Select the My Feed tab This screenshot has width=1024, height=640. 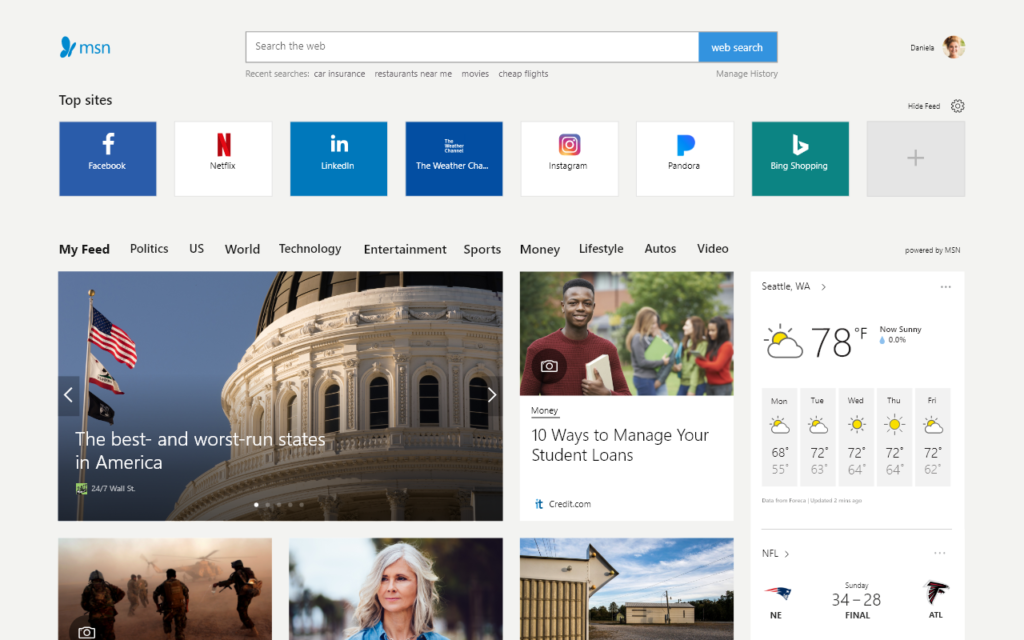tap(84, 249)
